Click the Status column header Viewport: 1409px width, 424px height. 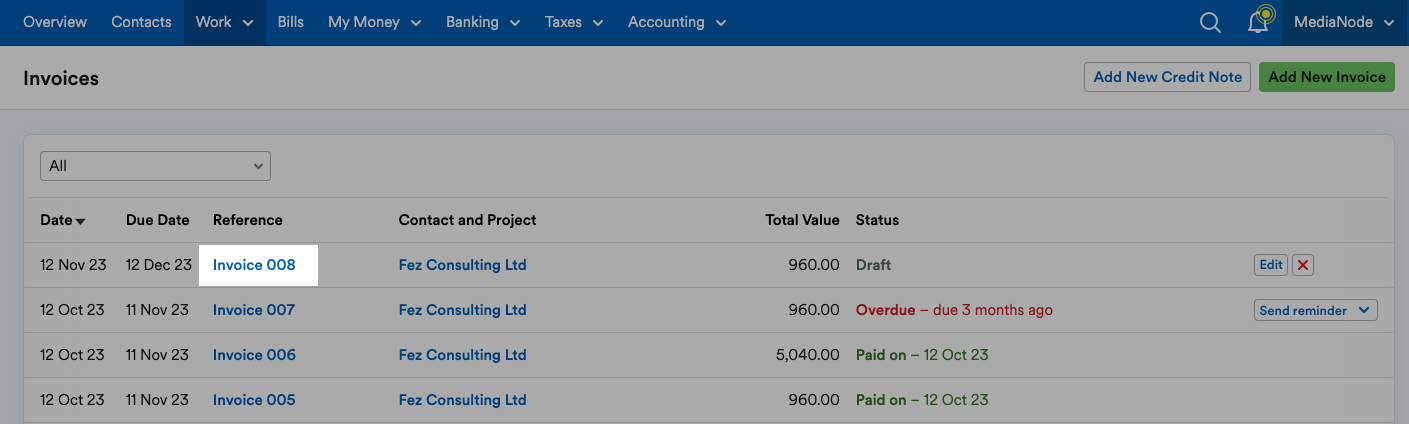tap(877, 220)
